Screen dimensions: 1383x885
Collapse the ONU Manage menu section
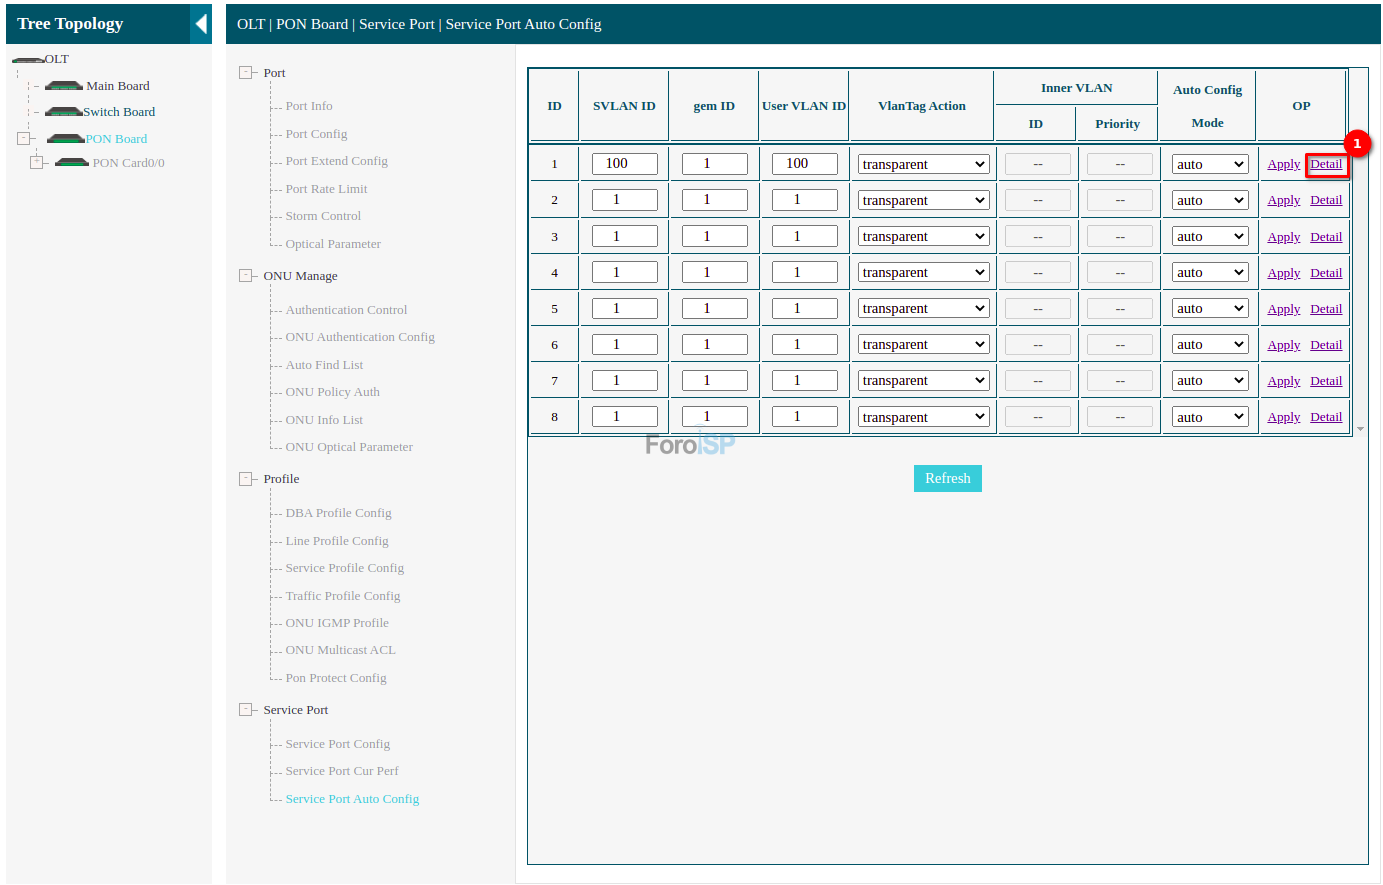point(246,276)
